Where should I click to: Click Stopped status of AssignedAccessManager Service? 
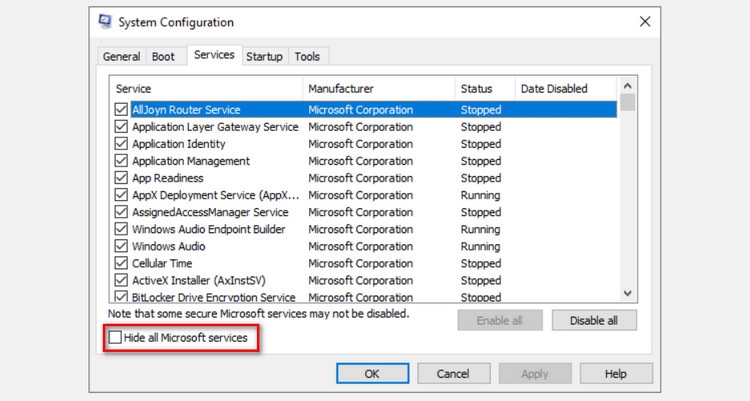481,212
